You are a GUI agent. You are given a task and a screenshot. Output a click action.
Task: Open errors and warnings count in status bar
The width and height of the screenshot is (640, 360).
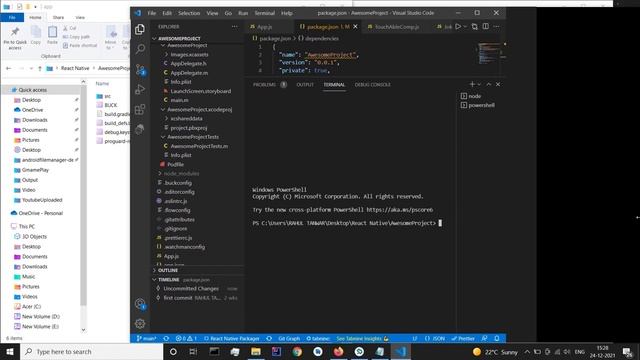click(186, 338)
